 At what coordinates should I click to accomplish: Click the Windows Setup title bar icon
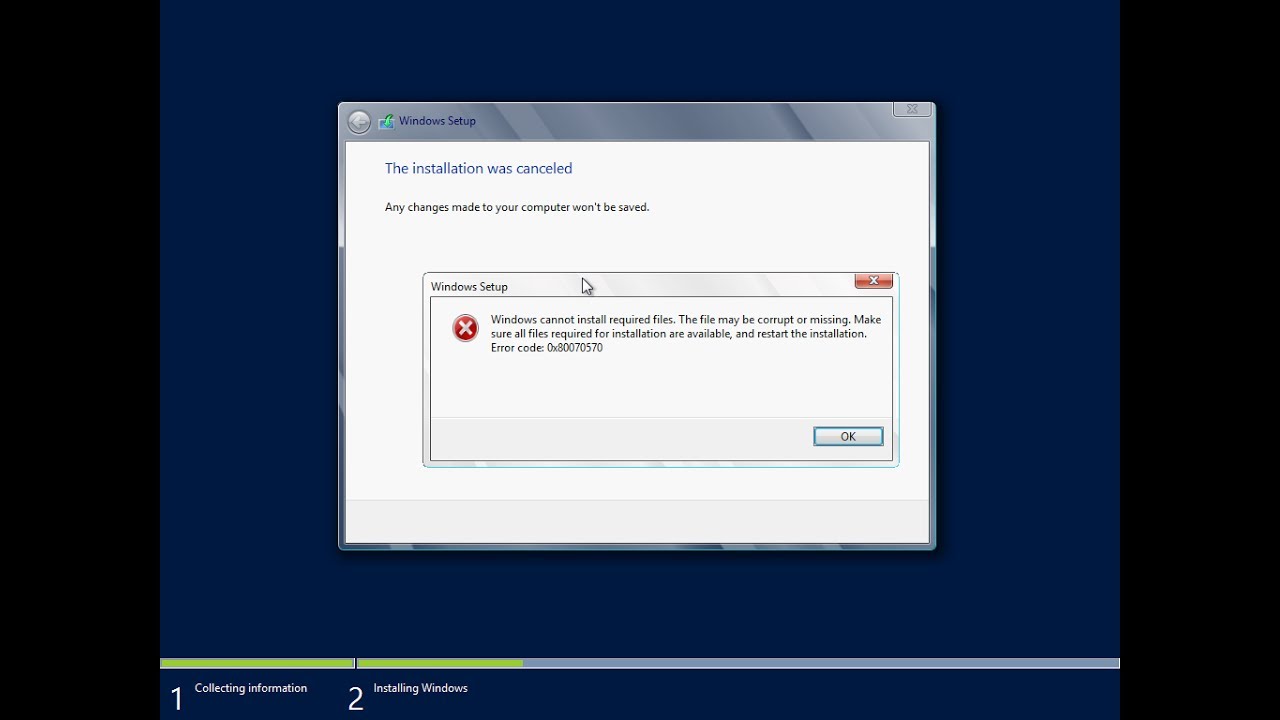tap(386, 122)
